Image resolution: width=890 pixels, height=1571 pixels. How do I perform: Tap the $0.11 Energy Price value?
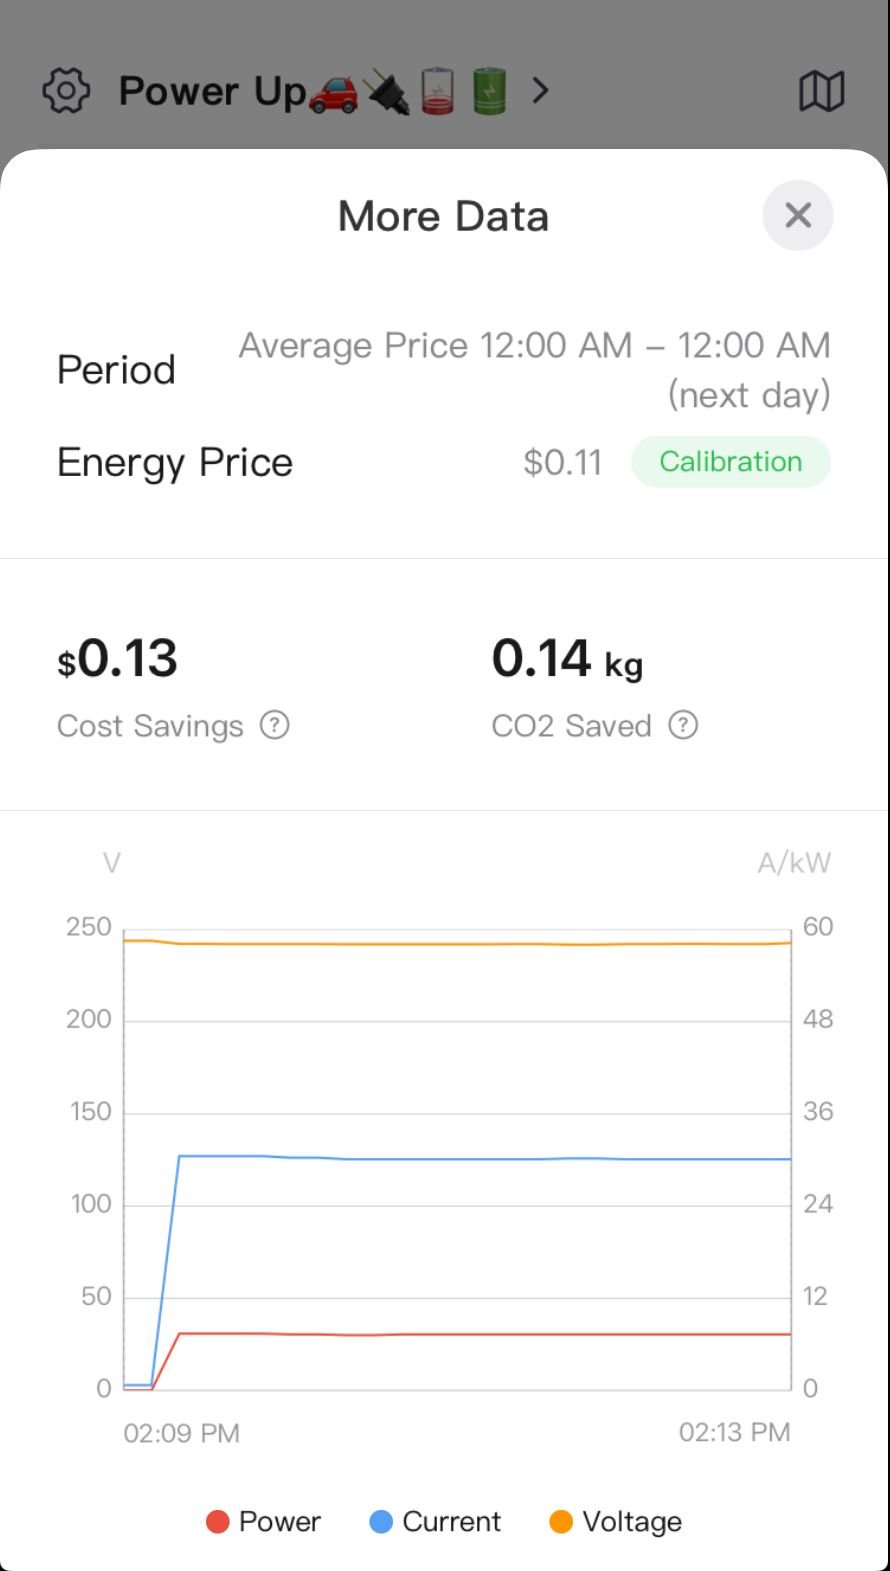(x=563, y=462)
